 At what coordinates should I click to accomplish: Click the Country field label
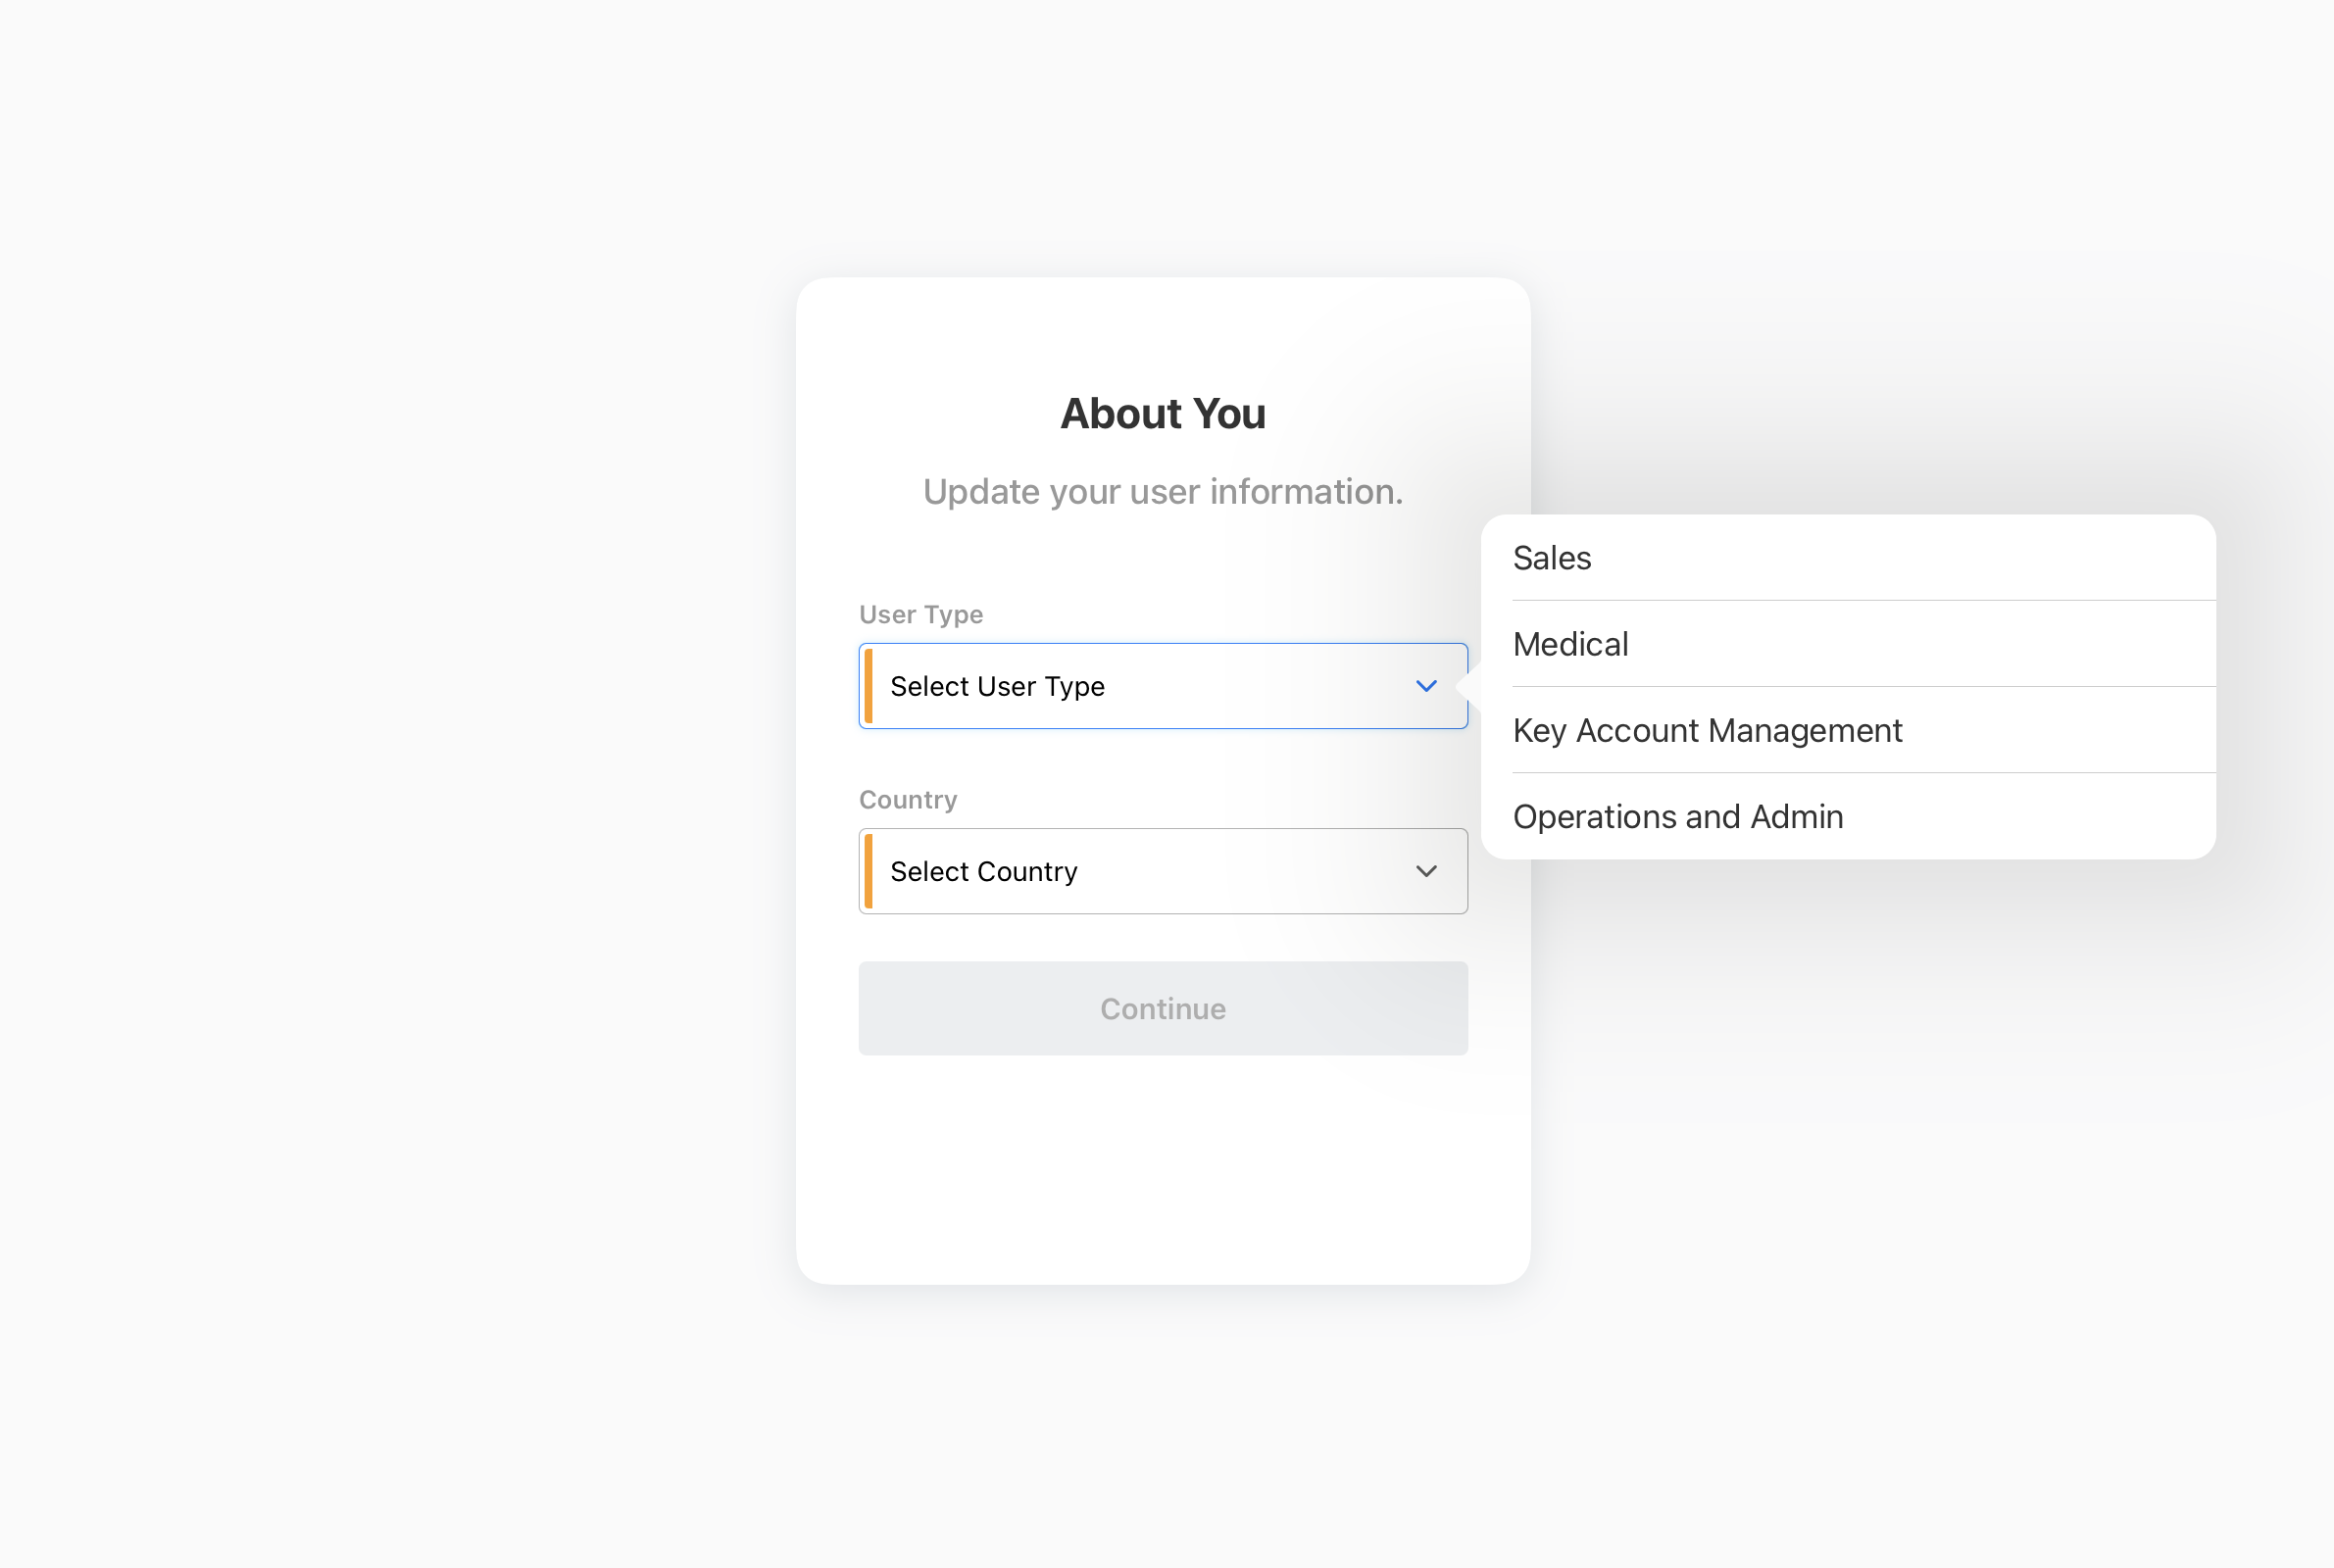(x=907, y=800)
